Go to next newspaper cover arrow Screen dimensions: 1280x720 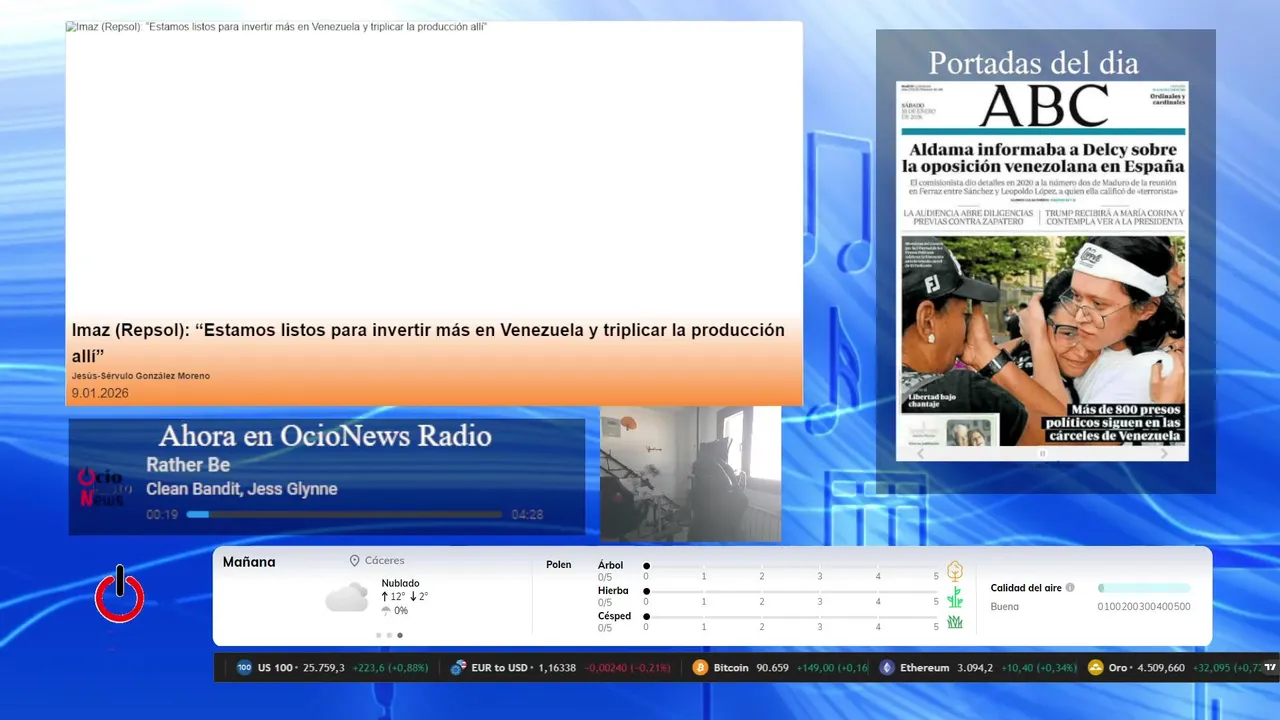[1163, 453]
